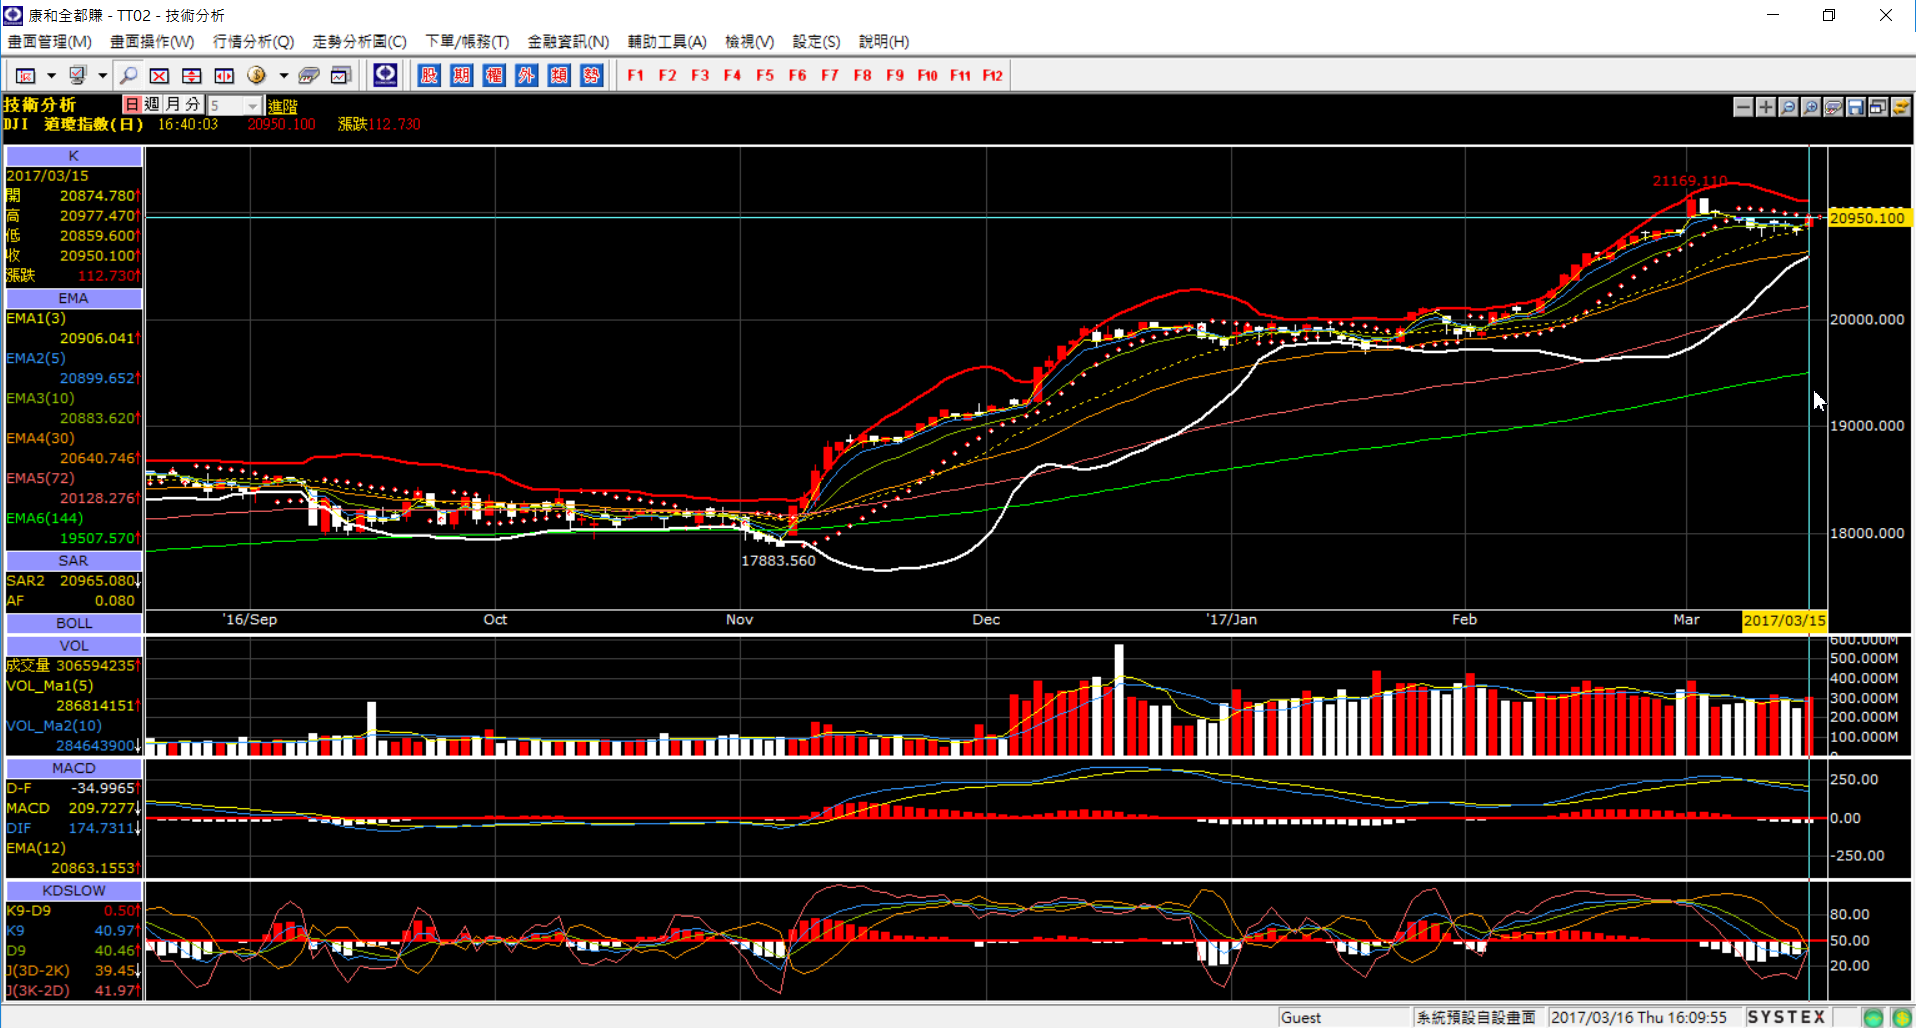Click the 進階 advanced link
Image resolution: width=1916 pixels, height=1028 pixels.
[x=283, y=105]
